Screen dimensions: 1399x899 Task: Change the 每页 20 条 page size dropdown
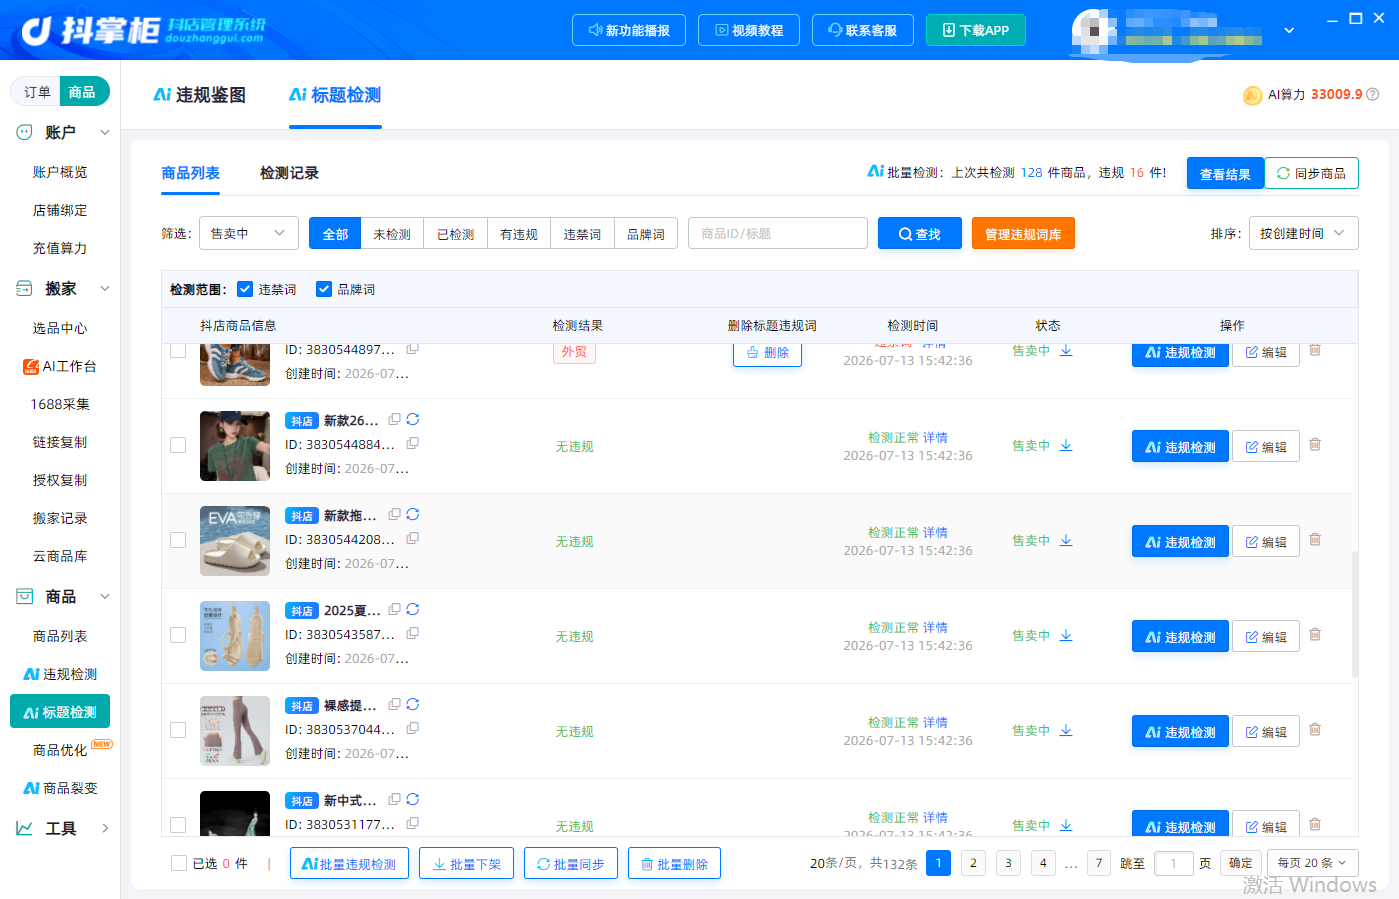[x=1313, y=863]
